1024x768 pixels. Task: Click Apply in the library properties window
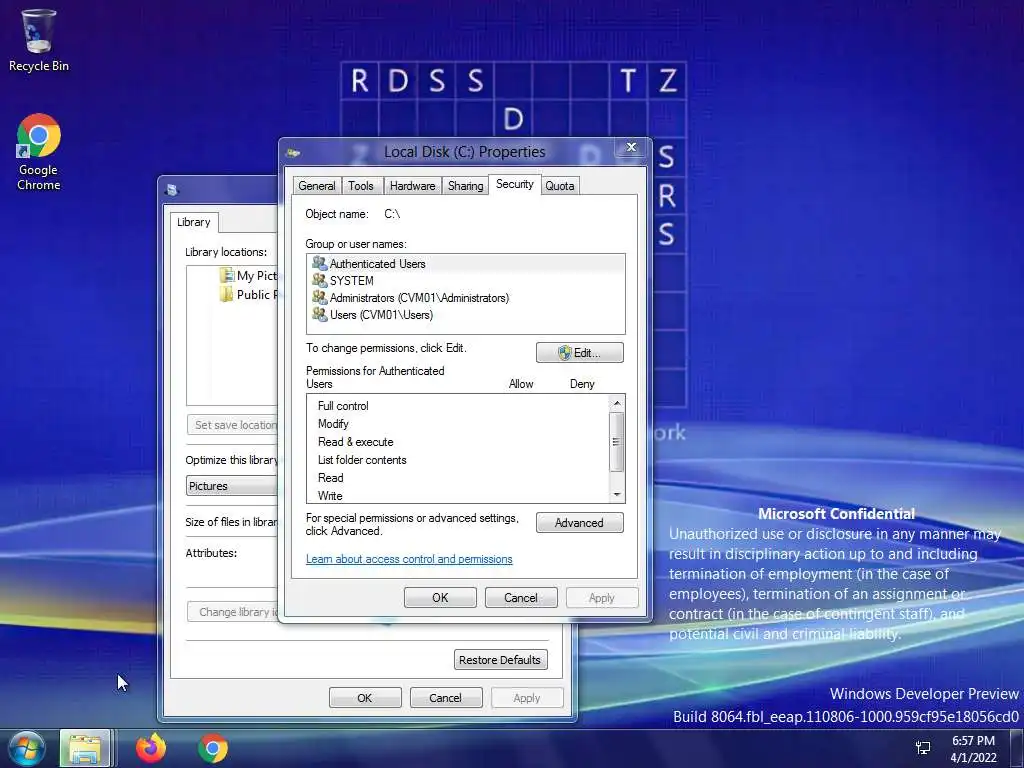tap(526, 697)
